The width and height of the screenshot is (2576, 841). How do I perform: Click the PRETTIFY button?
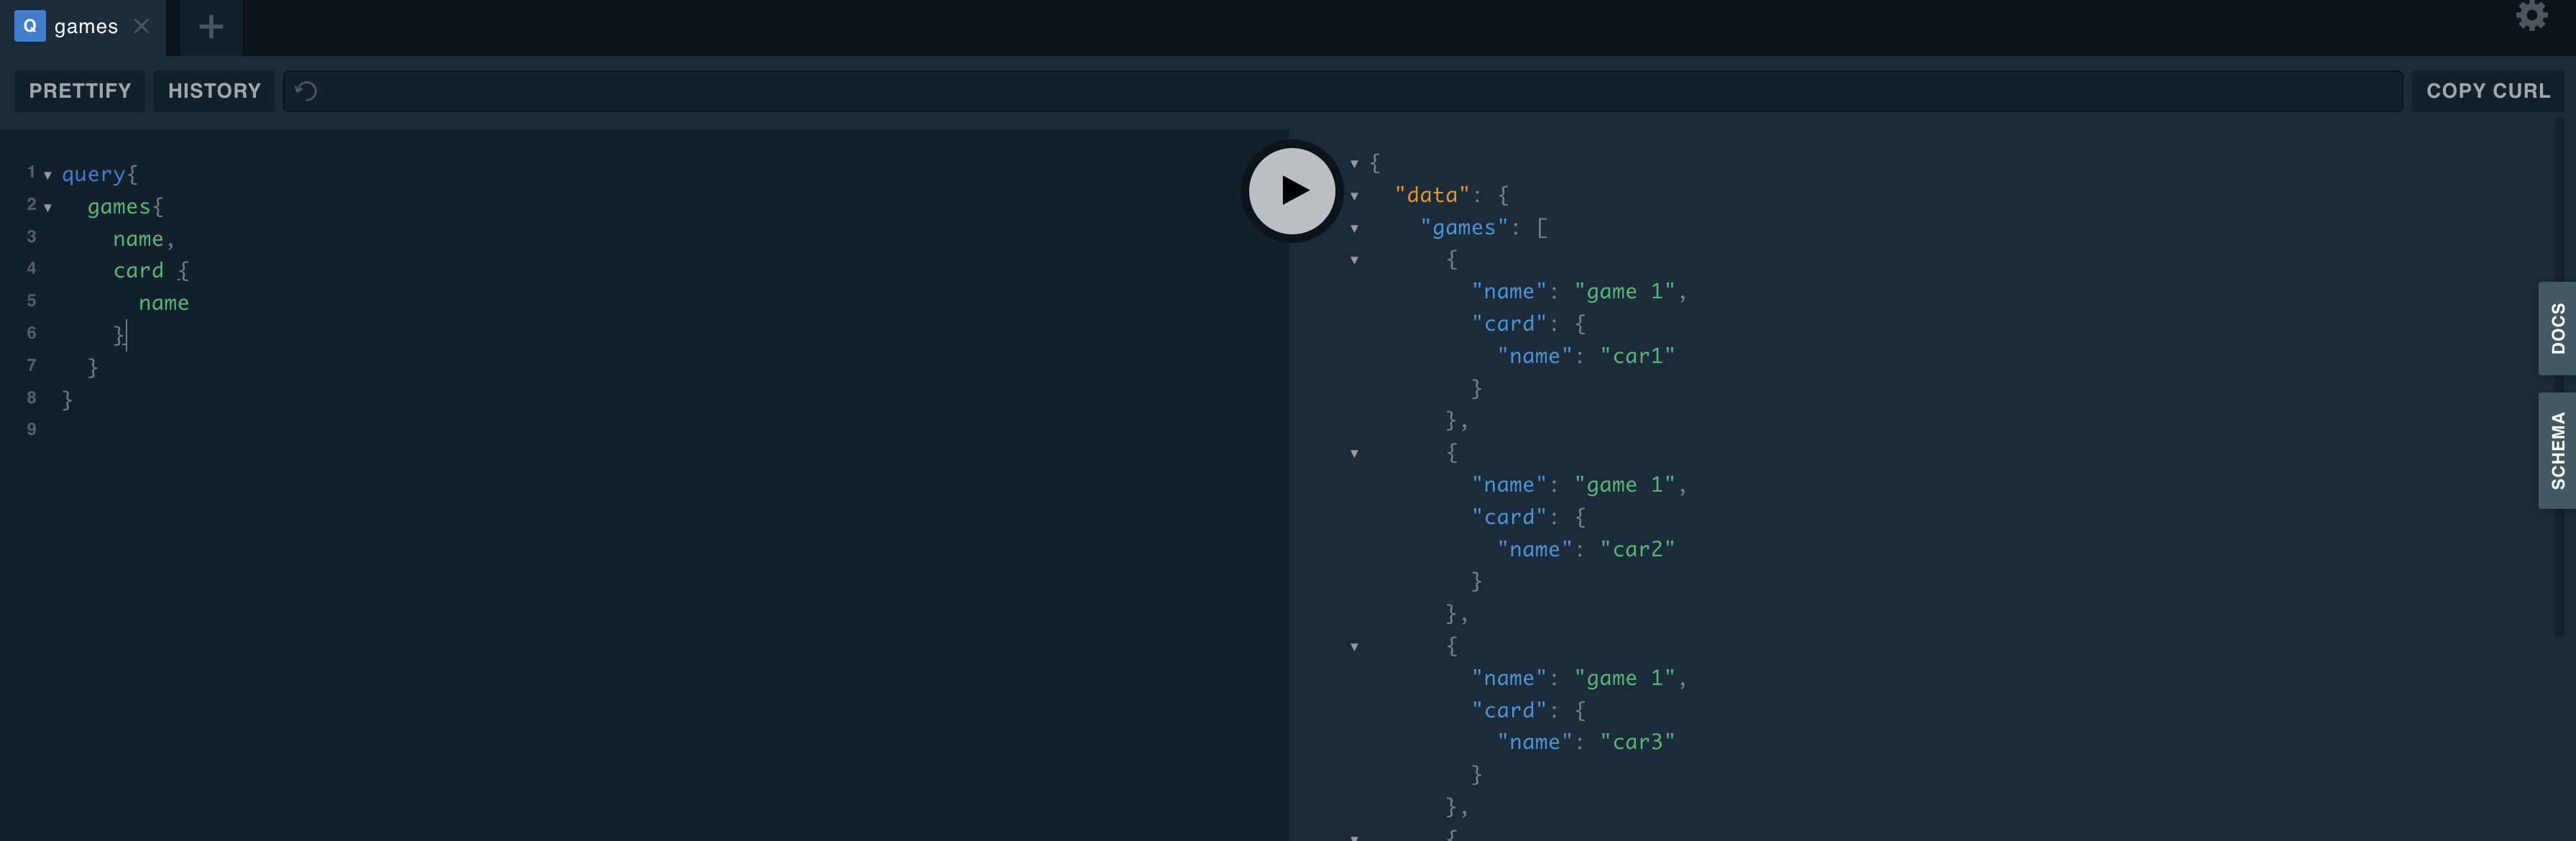(x=80, y=91)
